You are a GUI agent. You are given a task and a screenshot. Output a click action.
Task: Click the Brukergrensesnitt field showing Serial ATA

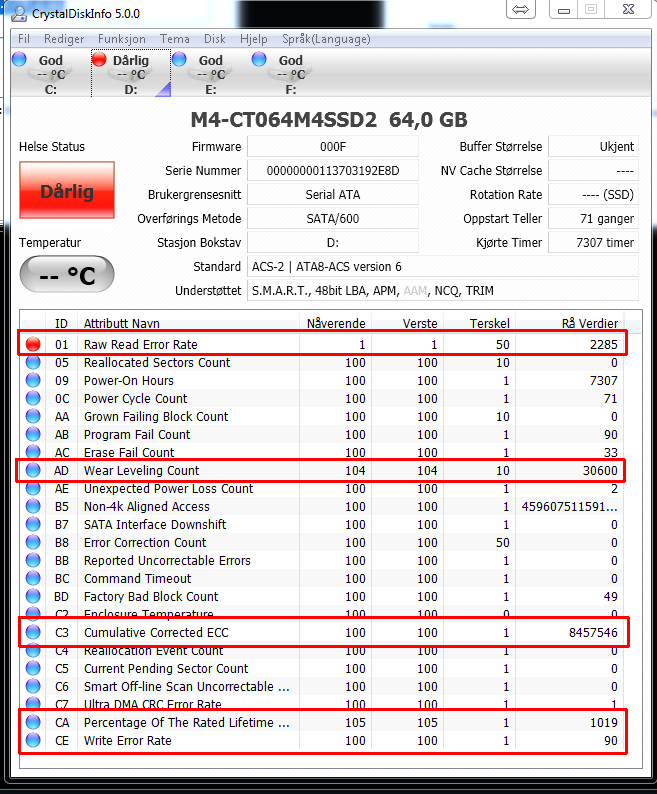[333, 194]
